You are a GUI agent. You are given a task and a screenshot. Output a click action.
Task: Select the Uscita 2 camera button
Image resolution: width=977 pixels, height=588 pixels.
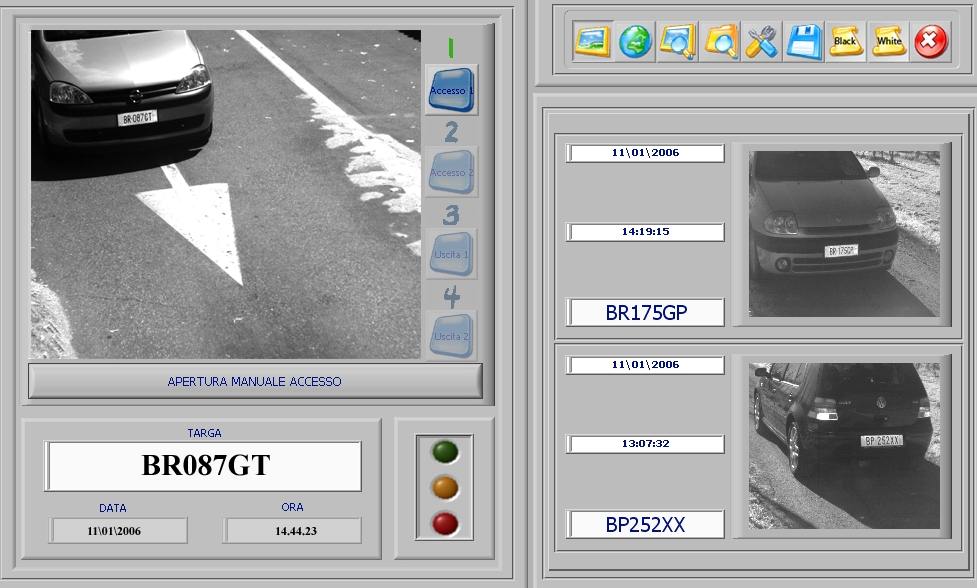tap(451, 336)
